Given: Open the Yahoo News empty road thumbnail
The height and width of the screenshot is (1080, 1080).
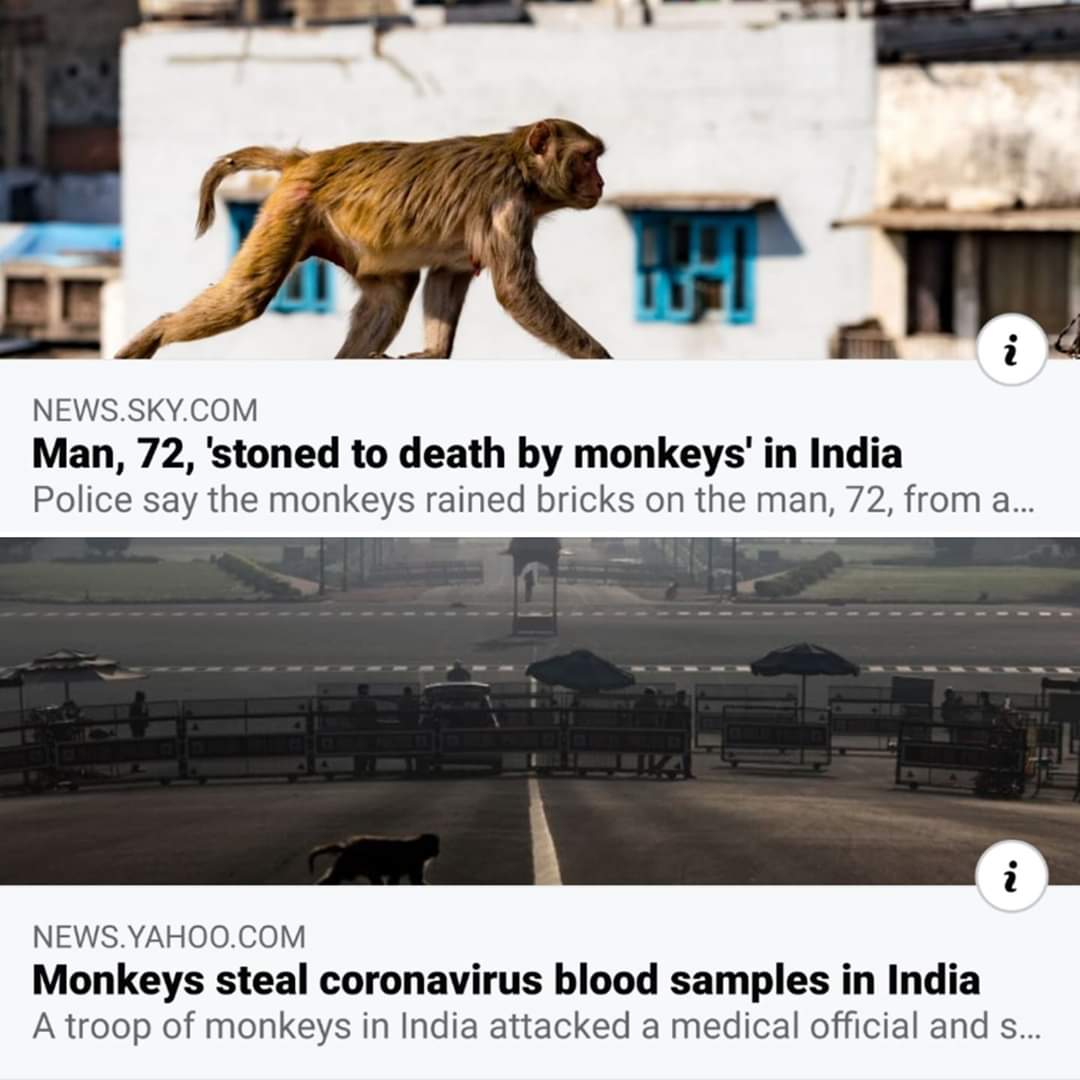Looking at the screenshot, I should coord(540,711).
